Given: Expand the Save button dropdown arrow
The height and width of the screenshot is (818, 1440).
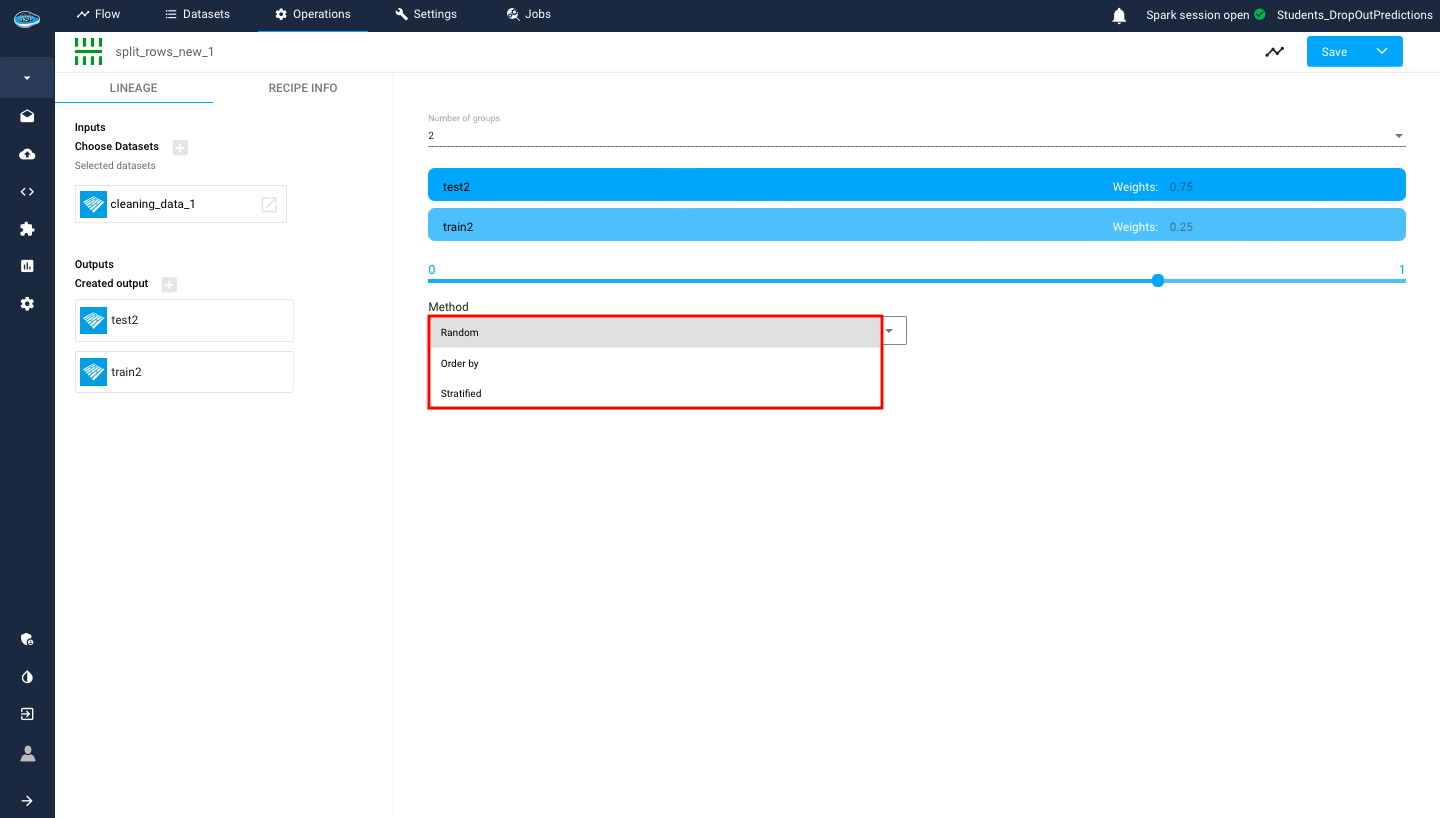Looking at the screenshot, I should click(1382, 52).
